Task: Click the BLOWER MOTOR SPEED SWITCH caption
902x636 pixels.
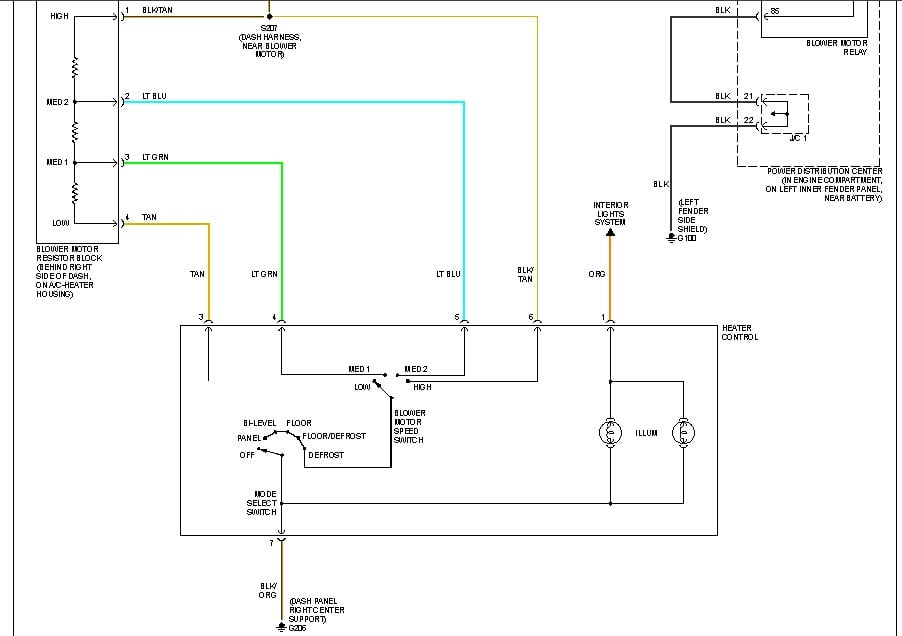Action: 409,426
